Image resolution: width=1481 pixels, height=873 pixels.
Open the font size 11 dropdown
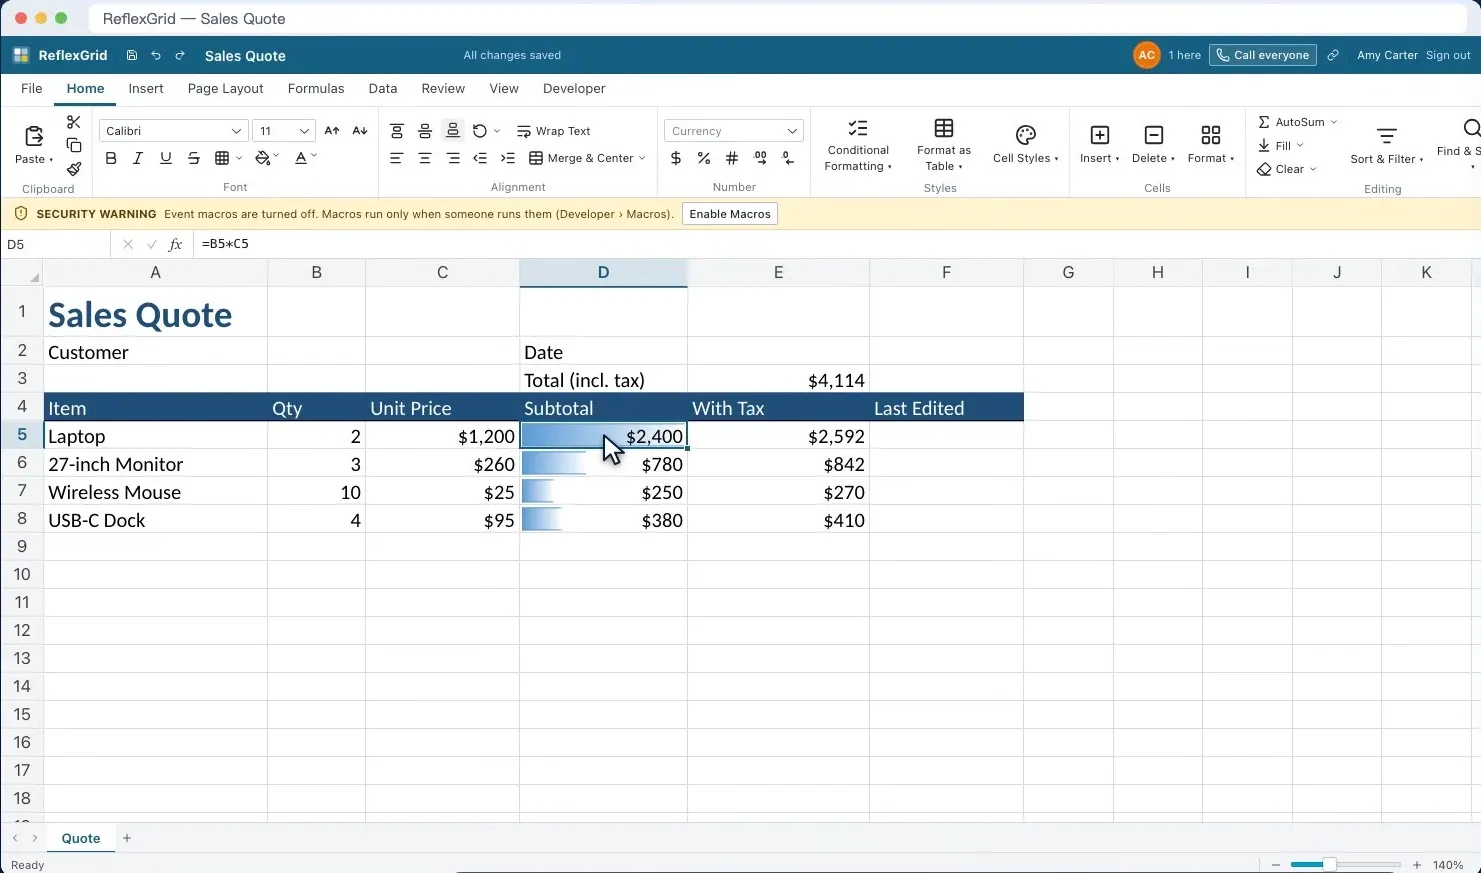point(284,131)
